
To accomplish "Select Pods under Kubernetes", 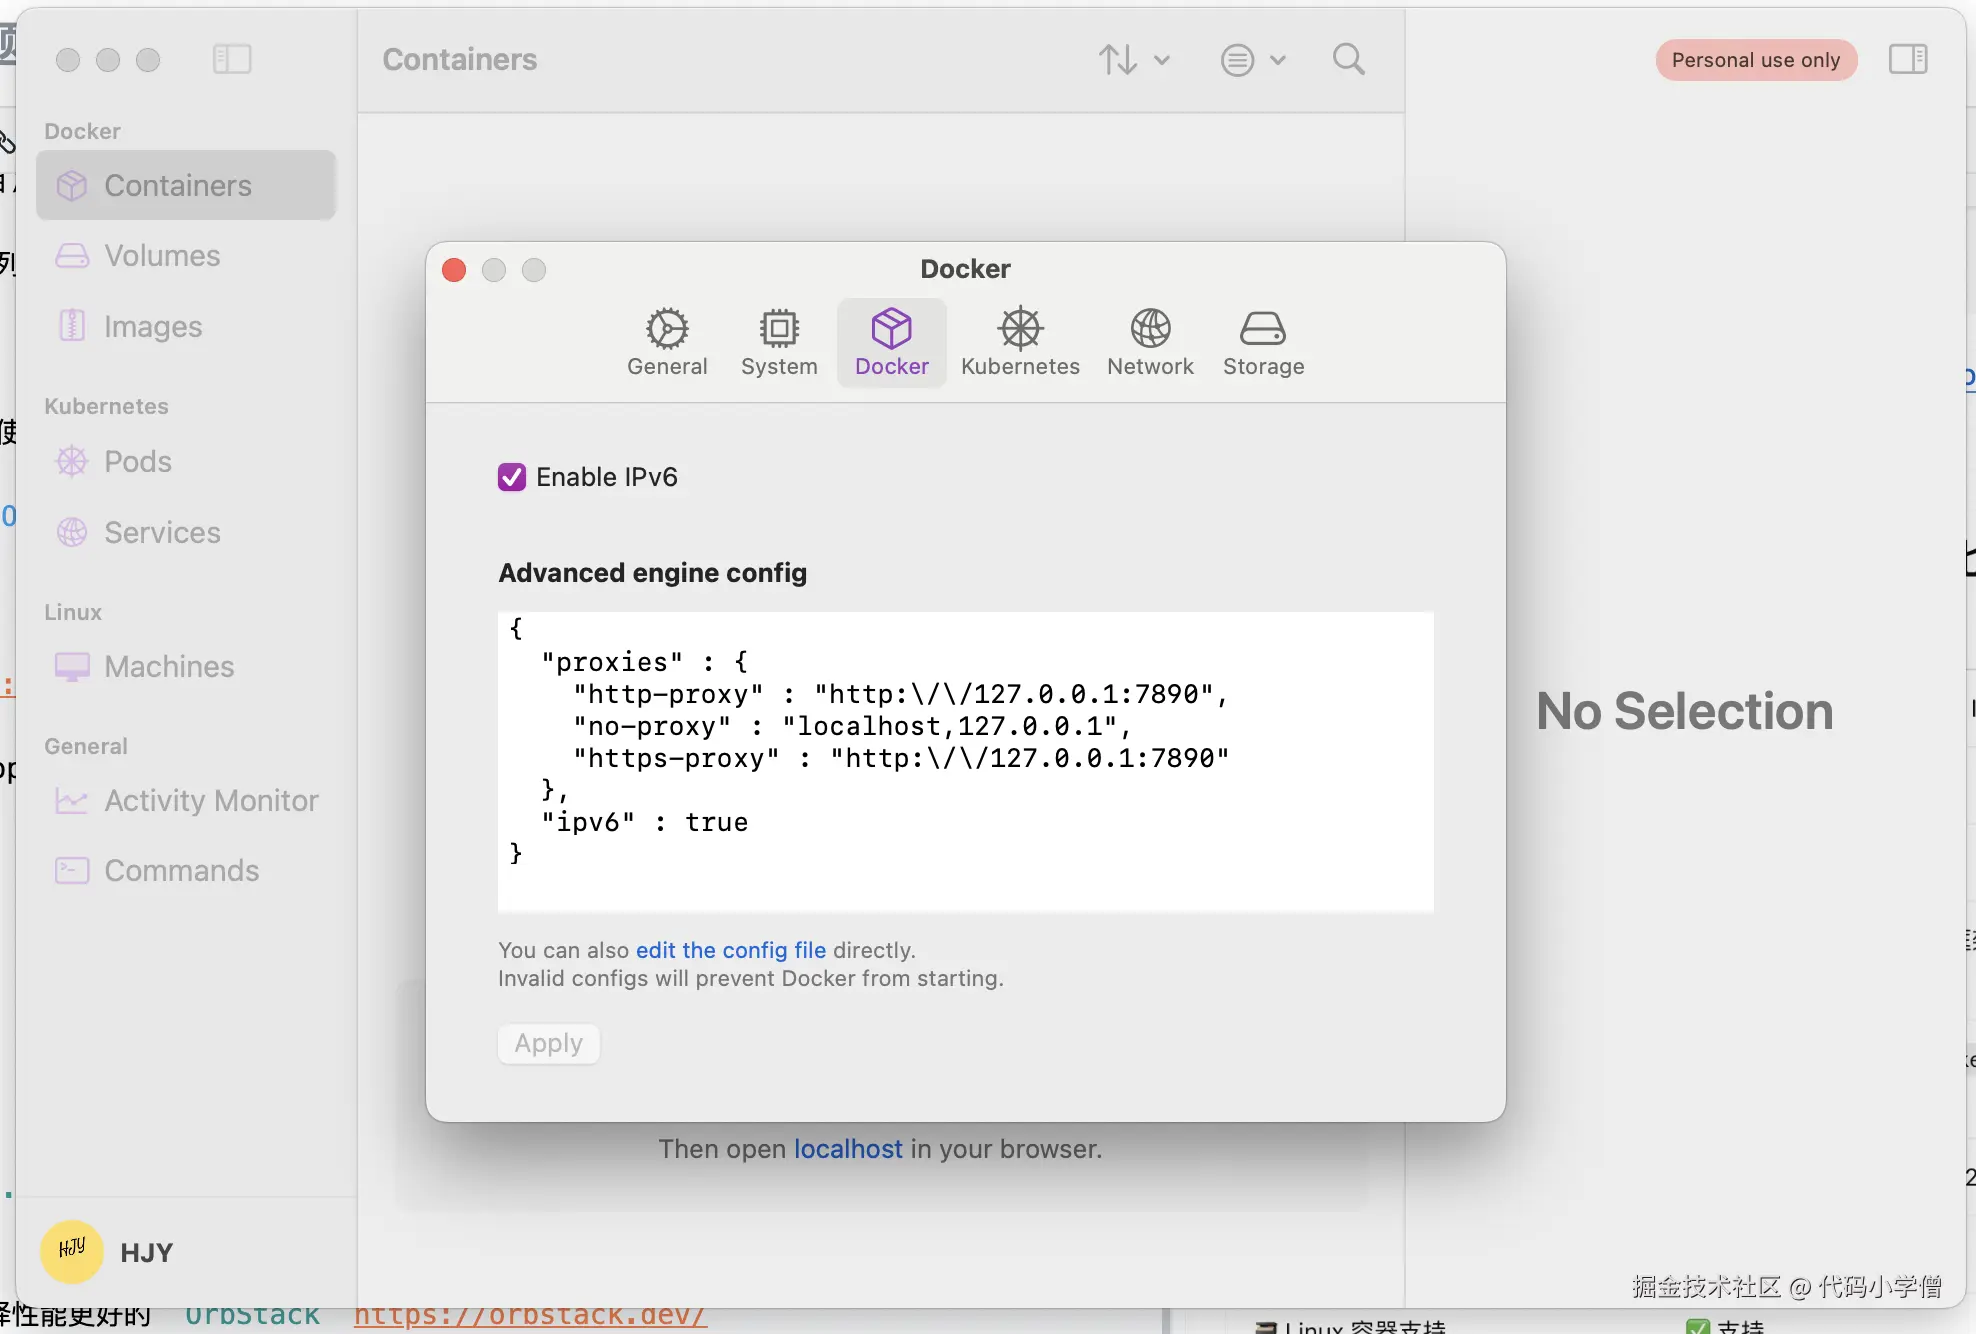I will 138,462.
